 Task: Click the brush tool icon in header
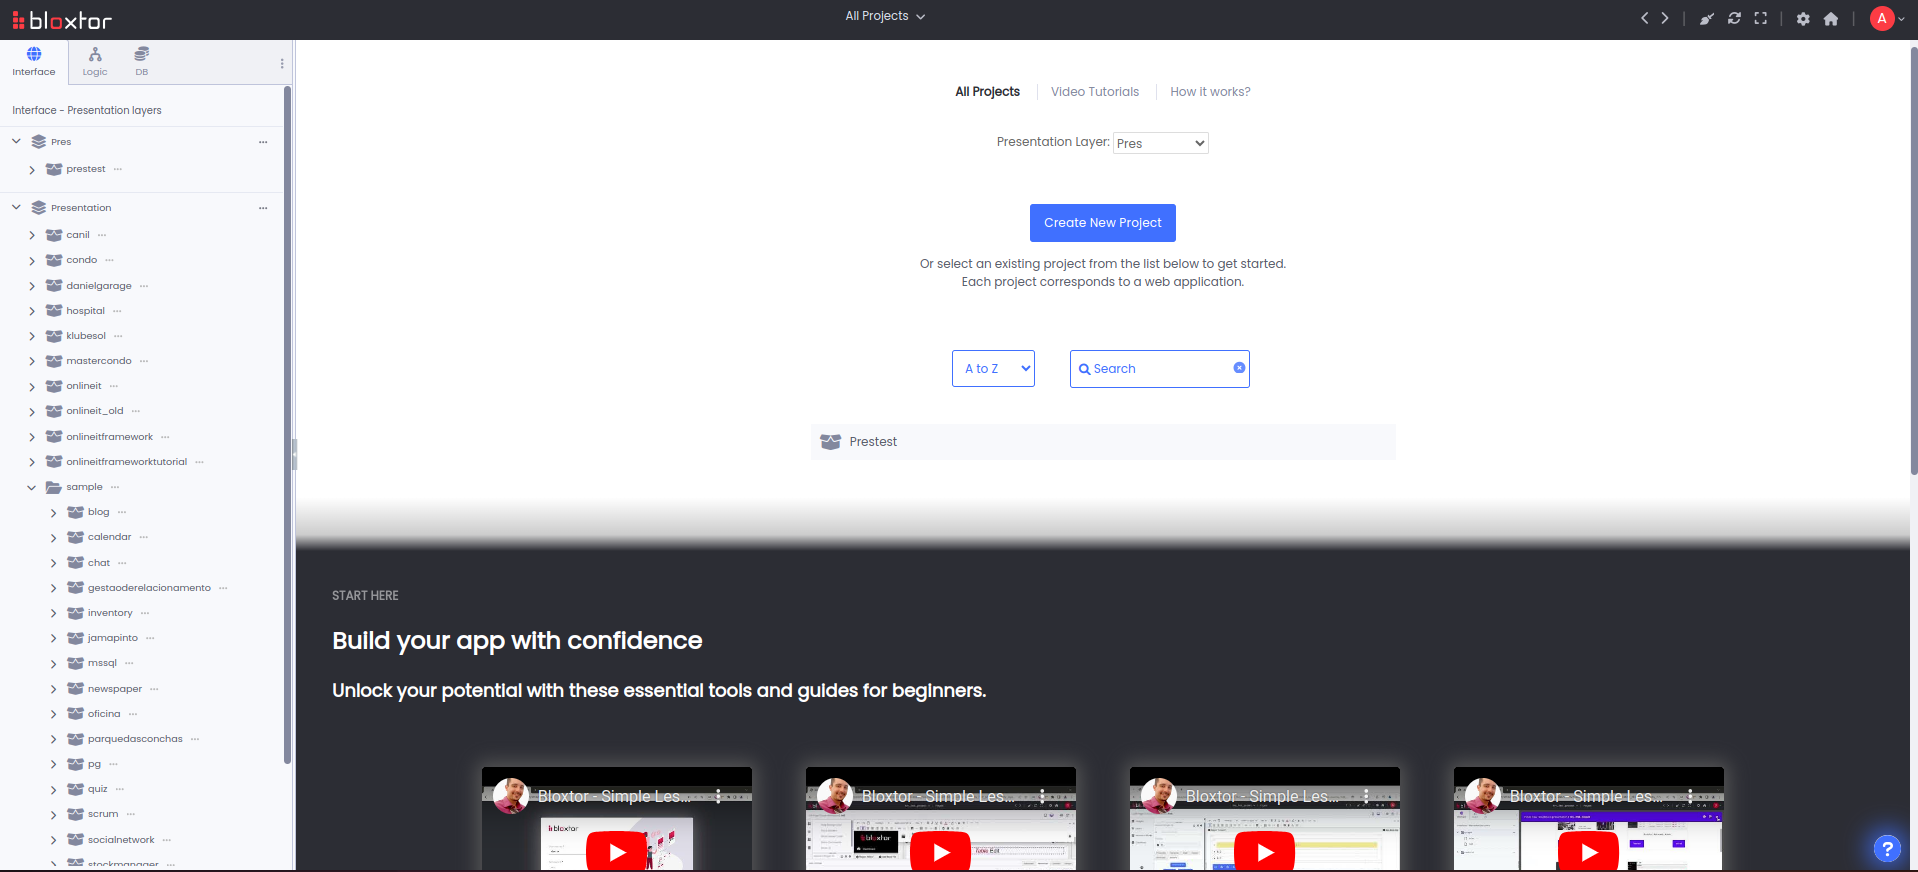tap(1707, 18)
